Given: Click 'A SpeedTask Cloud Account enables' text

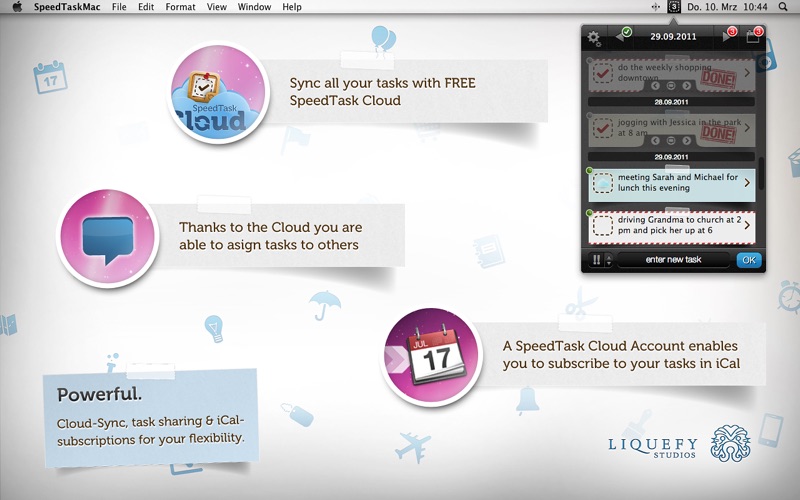Looking at the screenshot, I should 620,346.
